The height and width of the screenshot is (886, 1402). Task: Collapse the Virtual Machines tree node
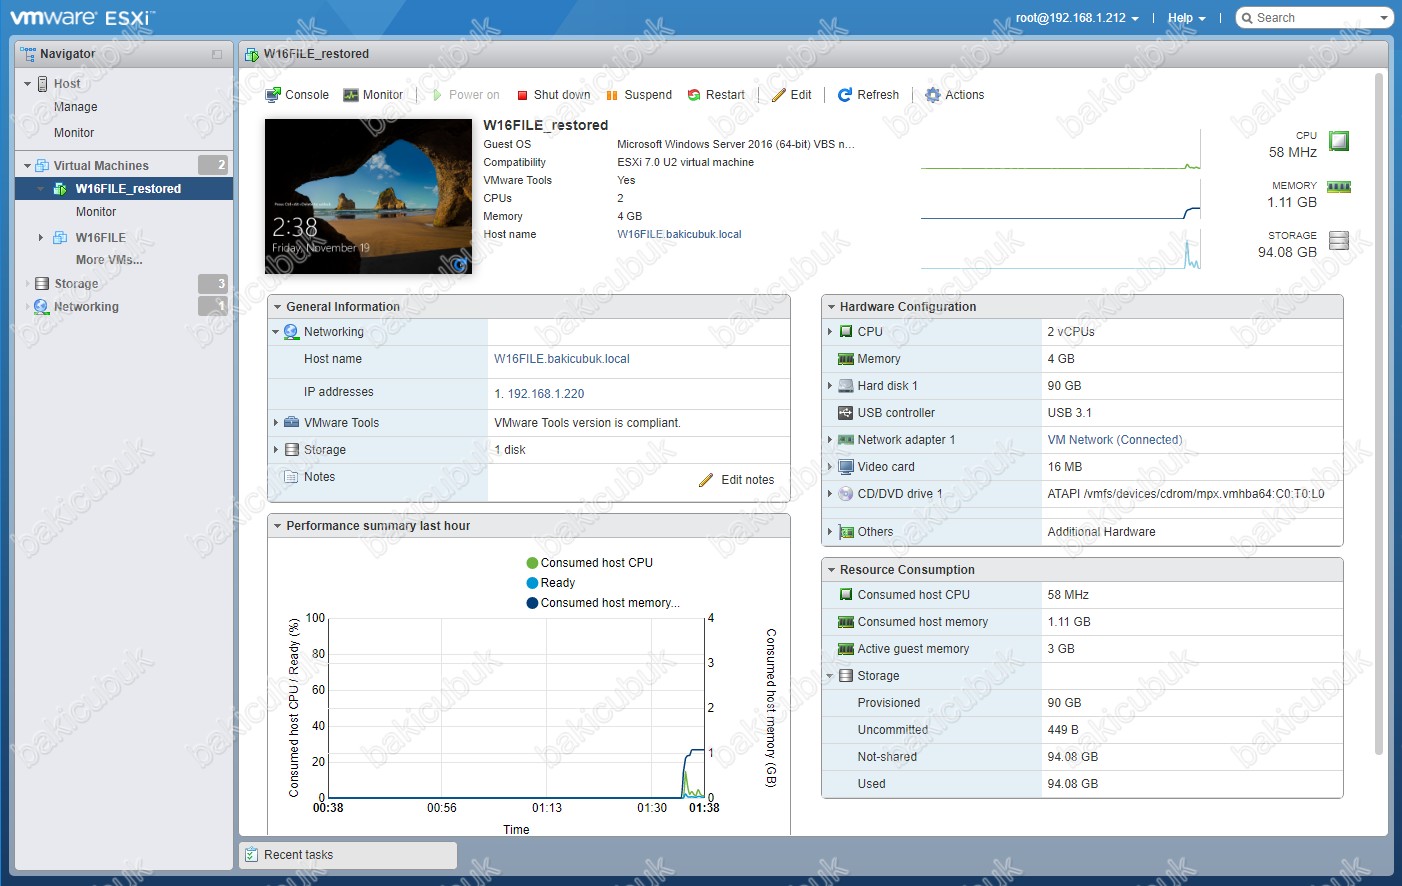[x=28, y=166]
